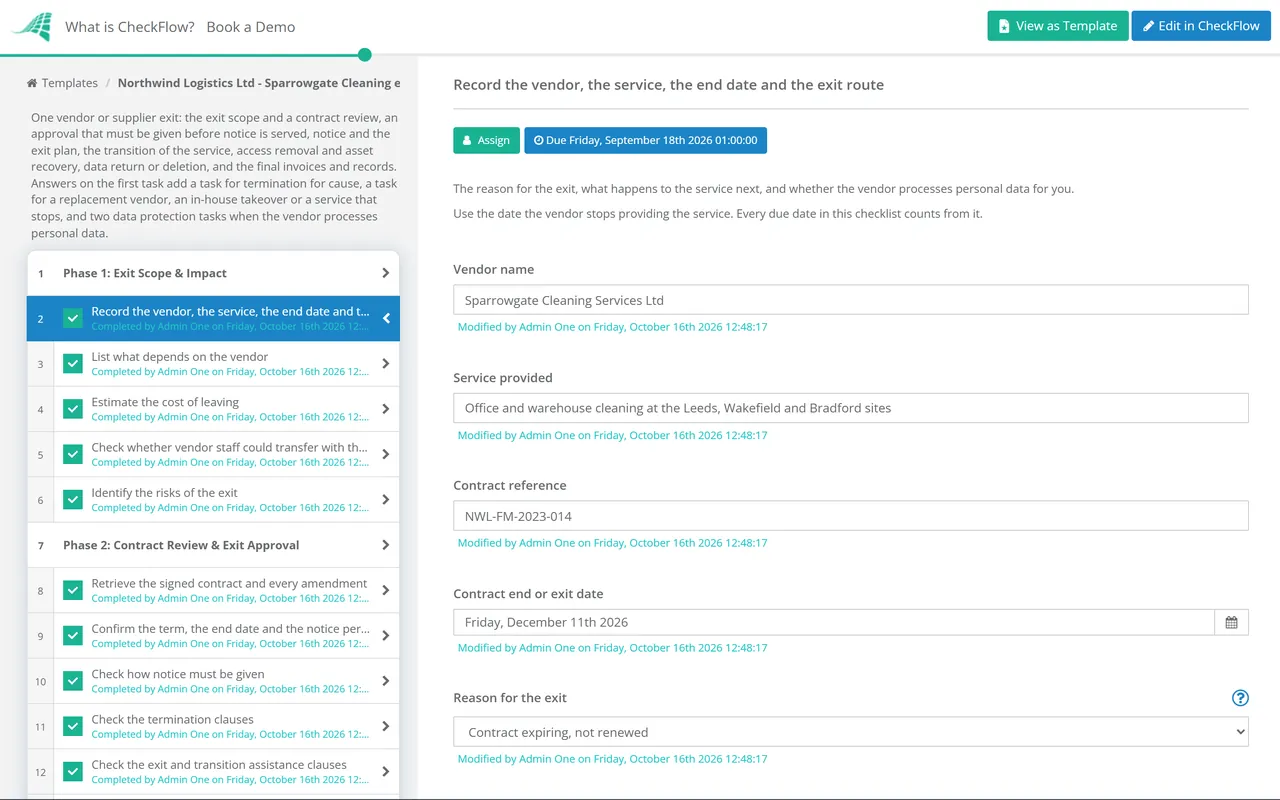Open chevron for Identify the risks of the exit
Image resolution: width=1280 pixels, height=800 pixels.
click(386, 500)
